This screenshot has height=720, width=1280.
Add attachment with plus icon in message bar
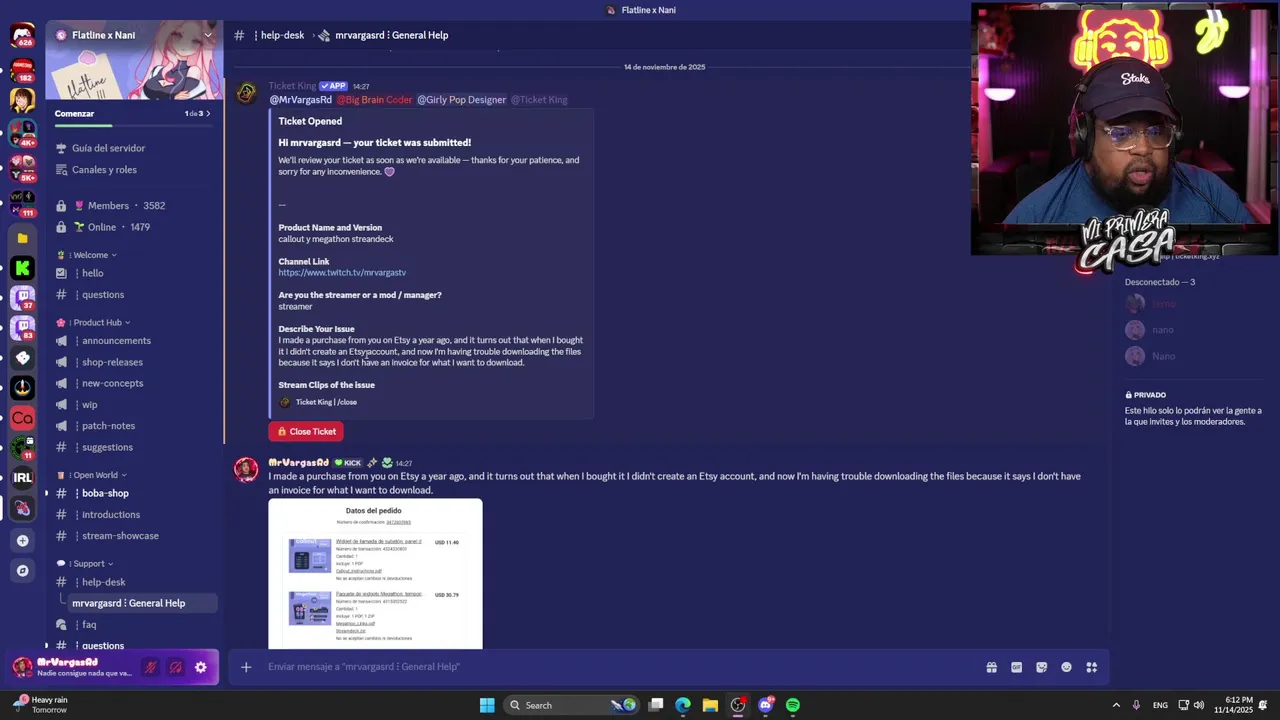click(246, 667)
